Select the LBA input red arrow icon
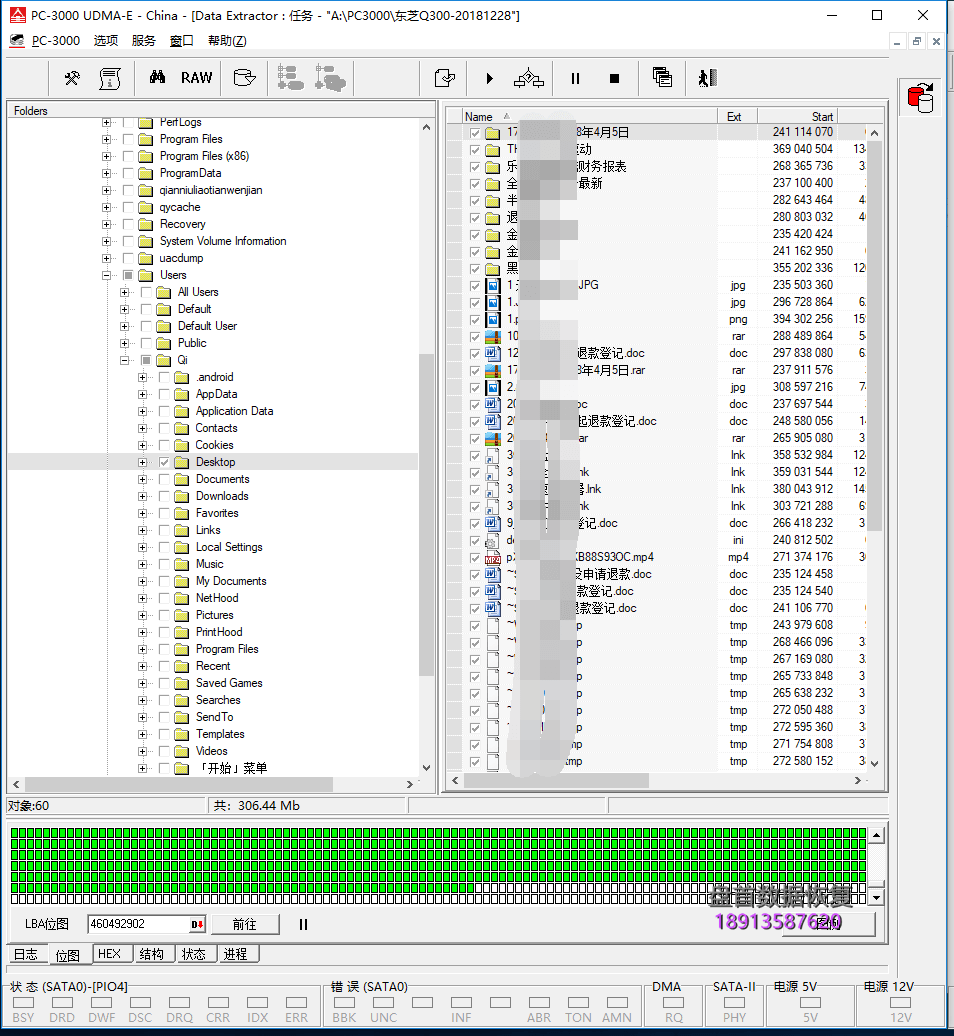This screenshot has height=1036, width=954. pos(197,924)
